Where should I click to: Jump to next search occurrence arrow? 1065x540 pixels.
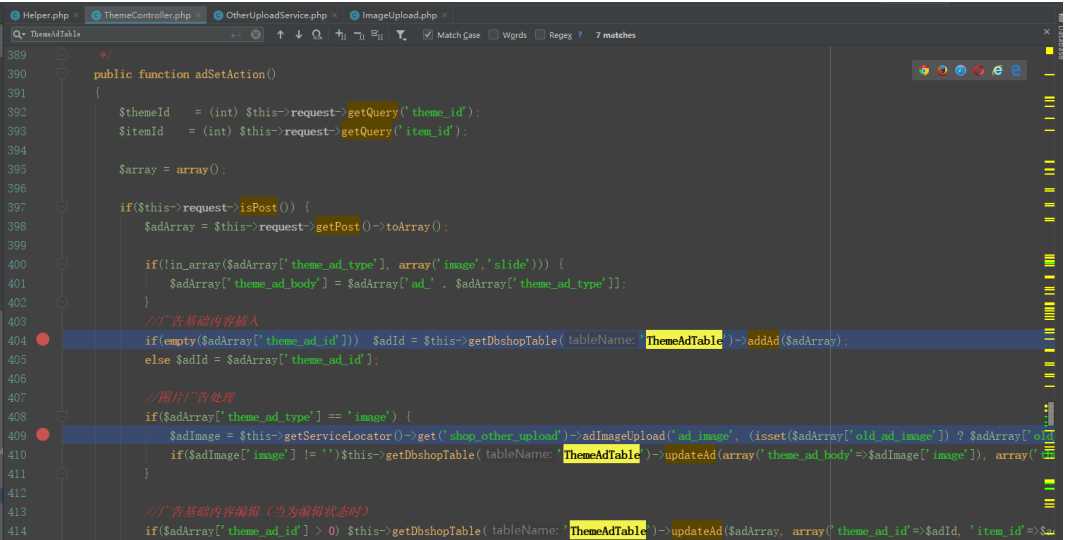tap(298, 35)
